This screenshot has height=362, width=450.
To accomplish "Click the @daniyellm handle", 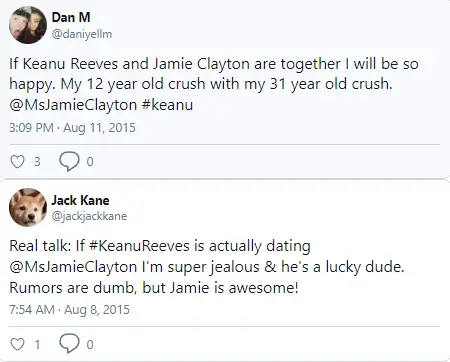I will [82, 34].
